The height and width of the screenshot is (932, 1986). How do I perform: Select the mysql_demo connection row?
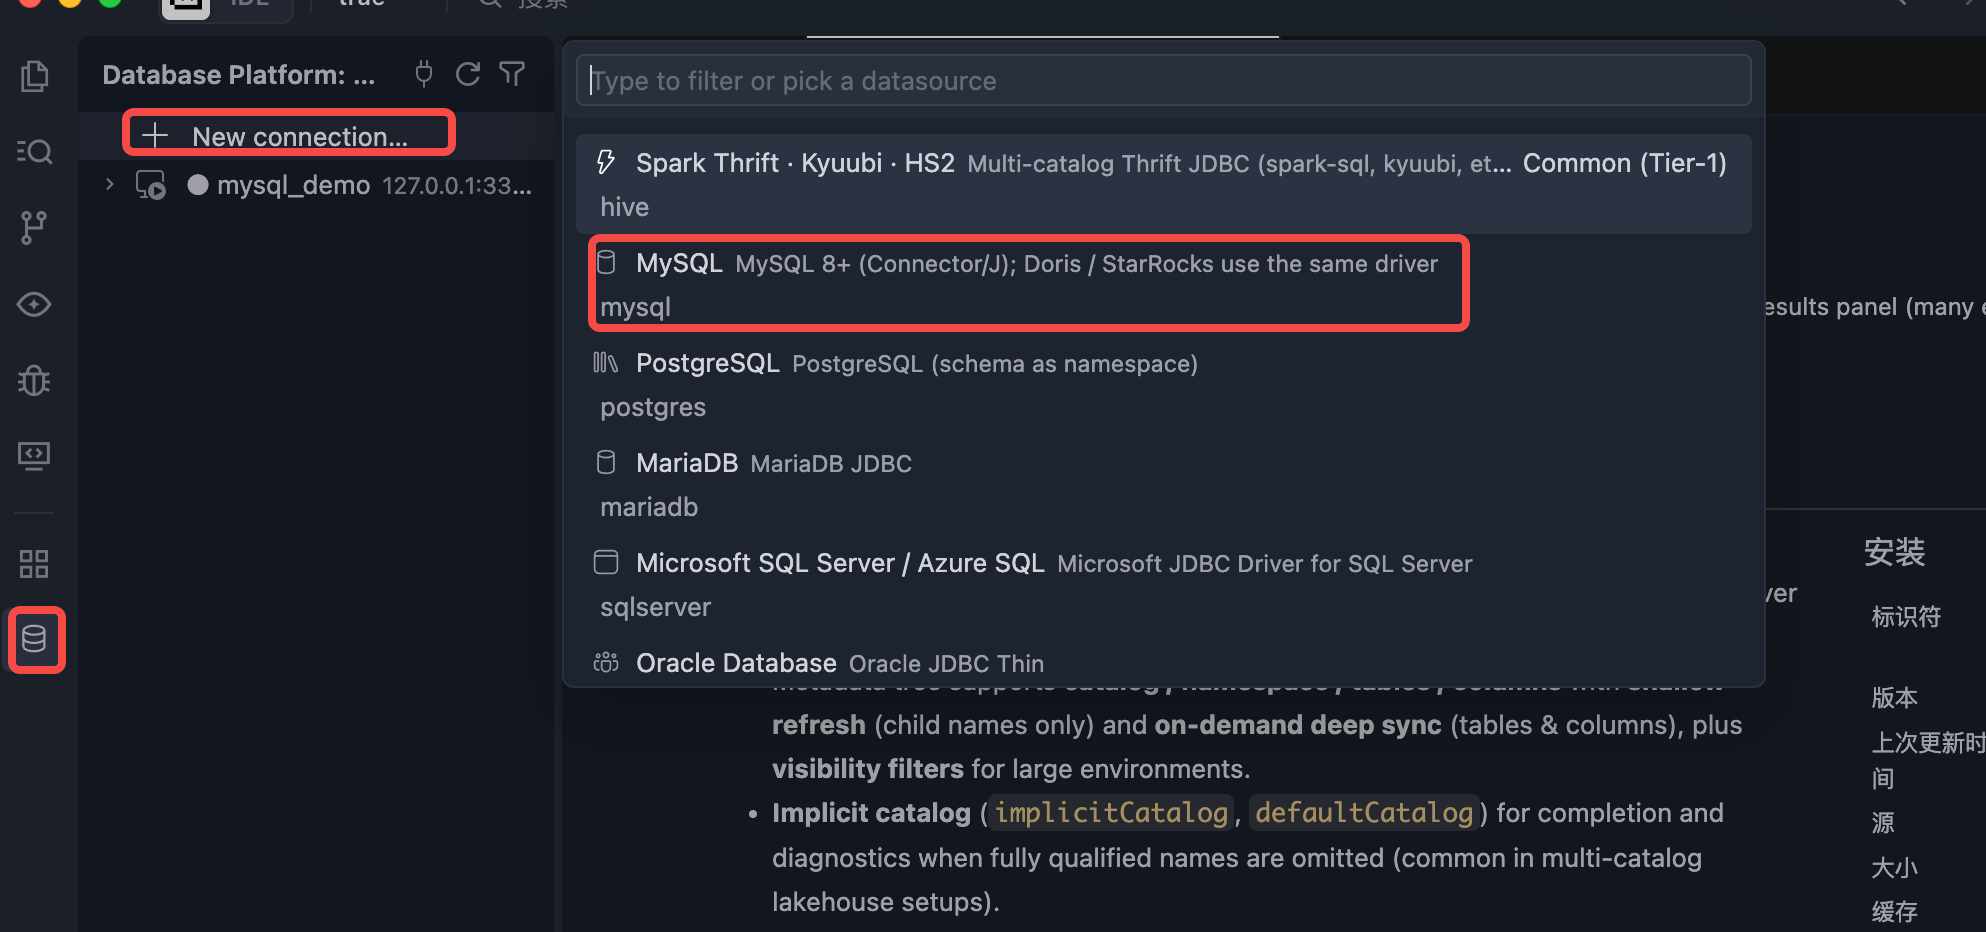tap(316, 185)
